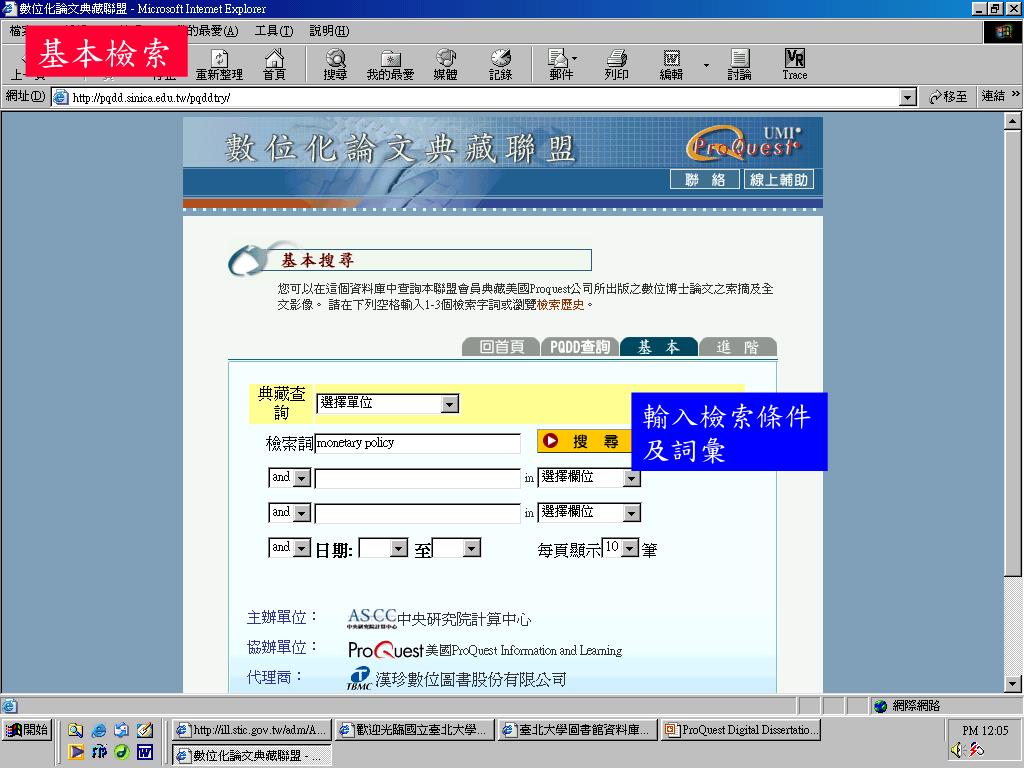Click the 聯絡 contact button in banner
1024x768 pixels.
tap(705, 180)
